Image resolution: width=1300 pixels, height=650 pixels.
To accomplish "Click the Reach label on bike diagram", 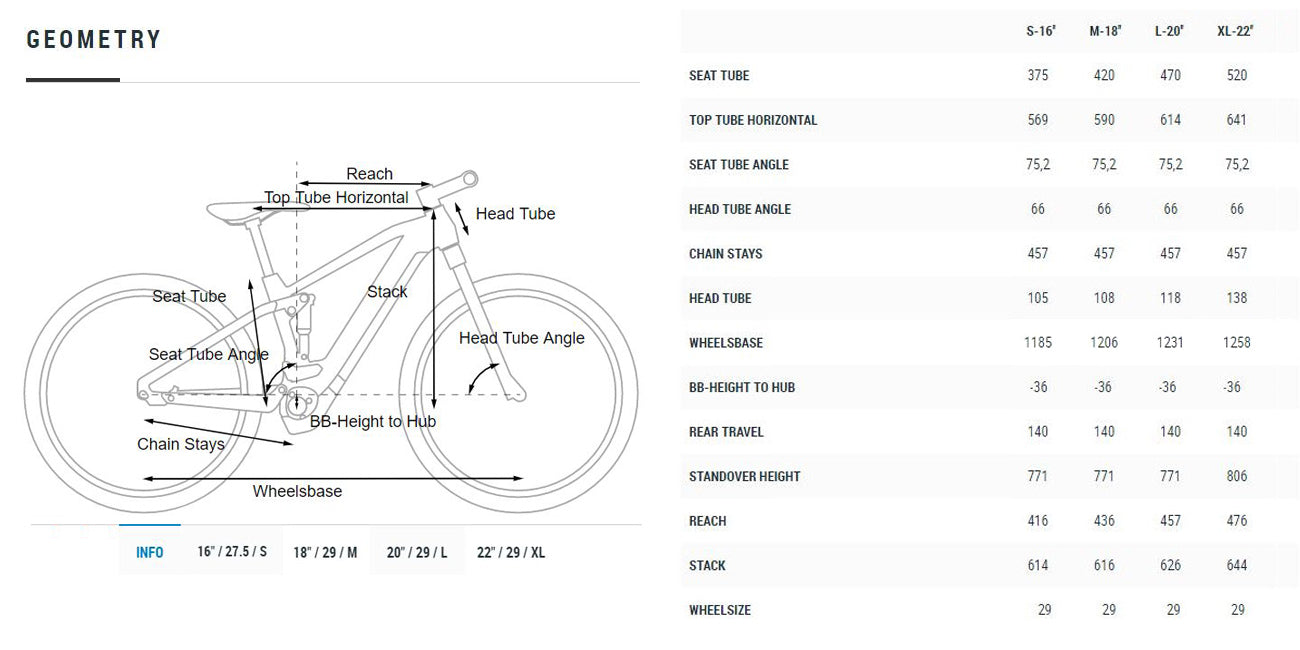I will click(x=370, y=174).
